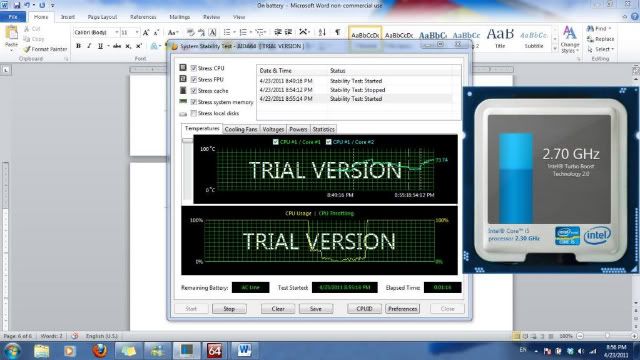Toggle Show paragraph marks icon
640x360 pixels.
[338, 32]
